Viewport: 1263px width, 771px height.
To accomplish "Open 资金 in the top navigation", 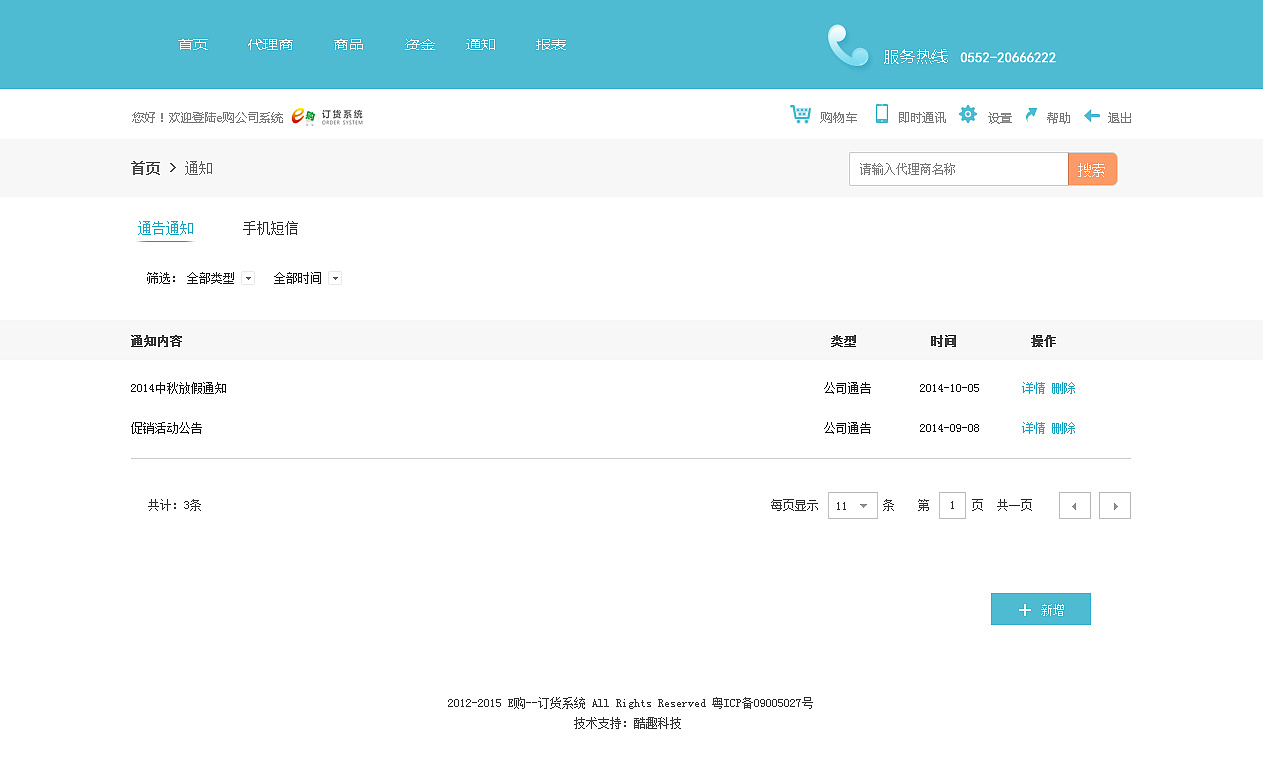I will coord(420,45).
